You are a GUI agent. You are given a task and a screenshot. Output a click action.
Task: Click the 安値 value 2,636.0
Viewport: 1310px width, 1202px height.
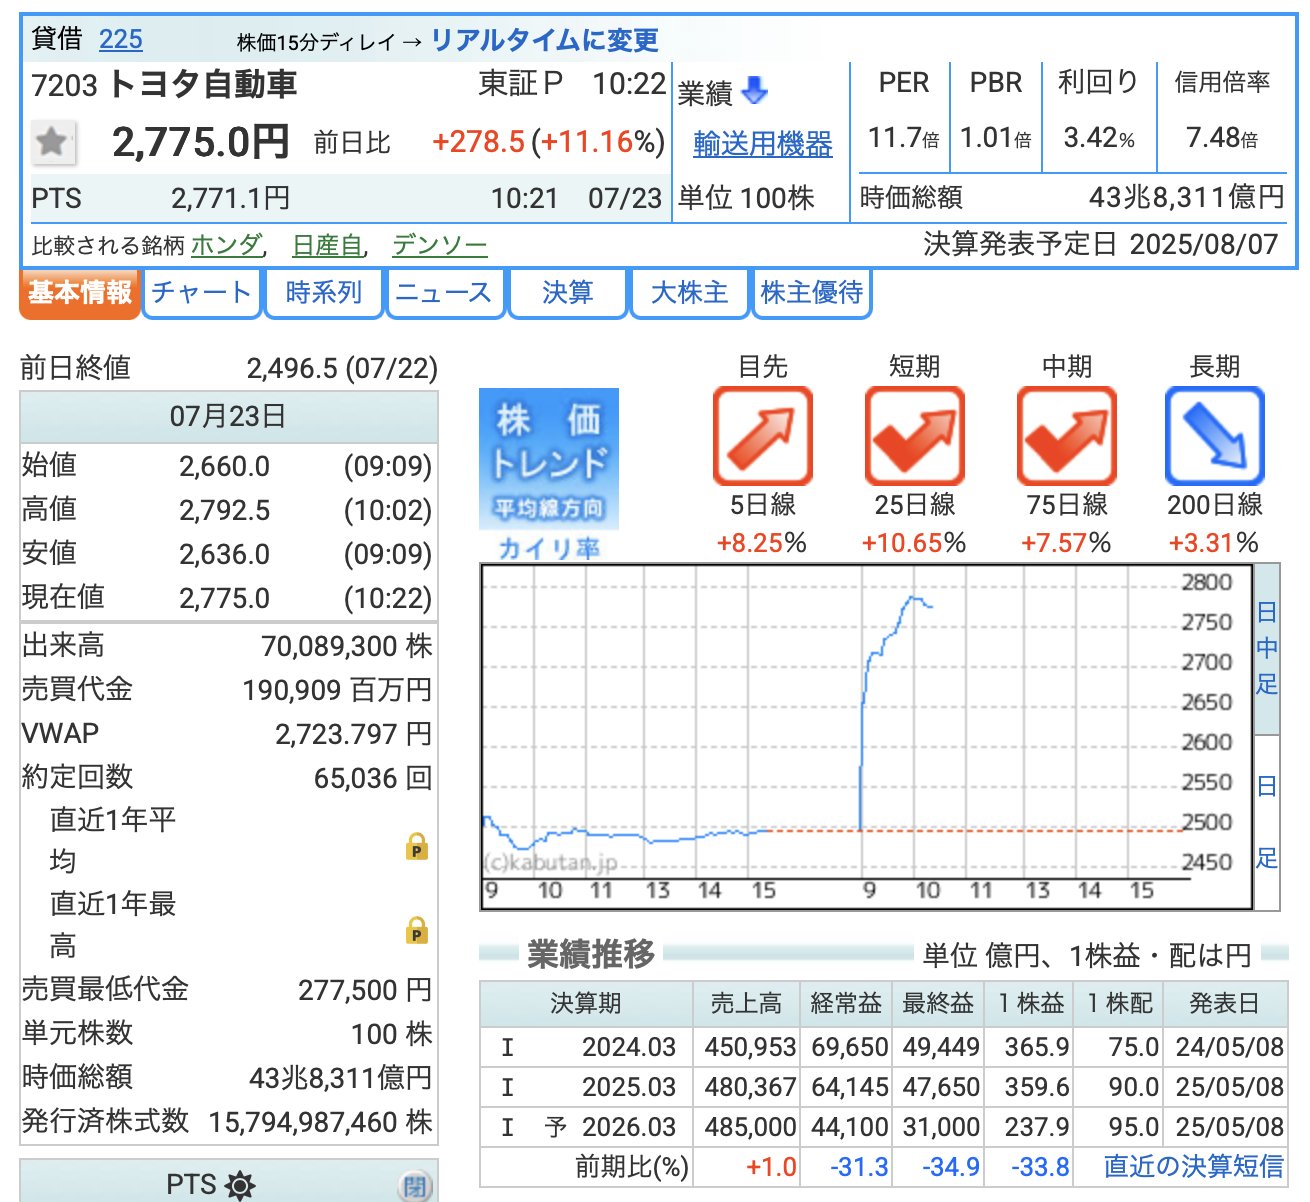pos(225,555)
